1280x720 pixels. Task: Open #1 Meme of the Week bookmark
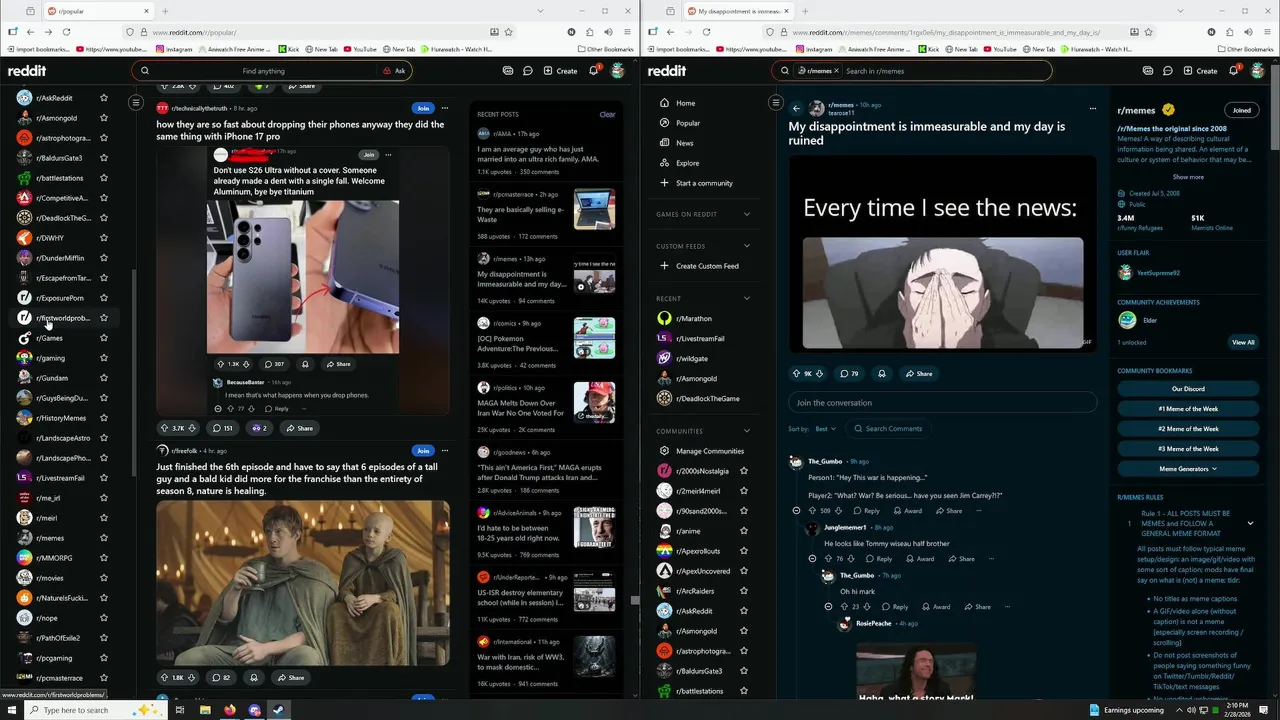coord(1188,409)
